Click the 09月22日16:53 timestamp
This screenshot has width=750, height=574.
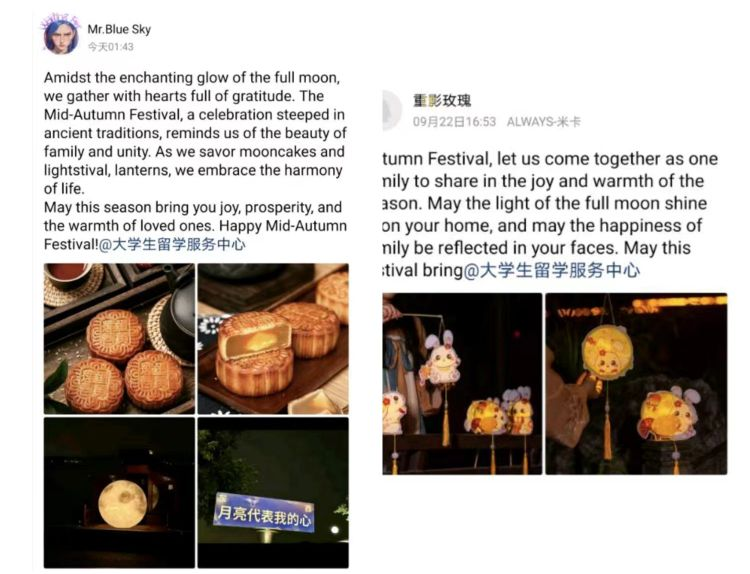coord(454,121)
